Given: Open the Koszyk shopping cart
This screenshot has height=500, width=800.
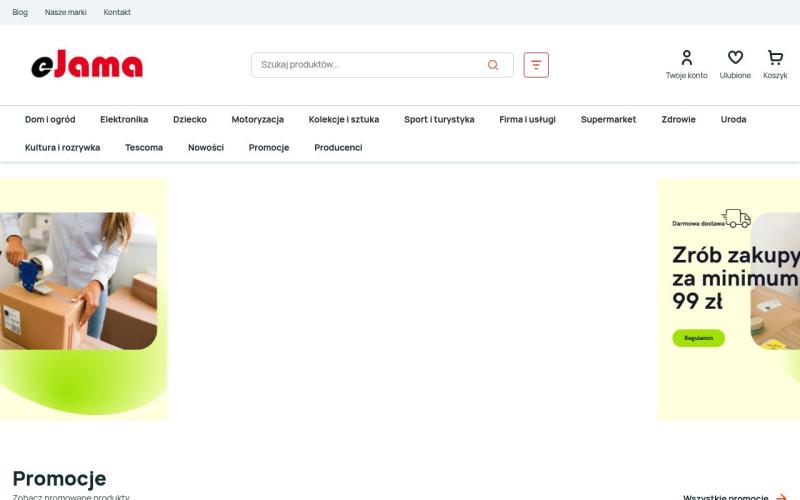Looking at the screenshot, I should point(775,58).
